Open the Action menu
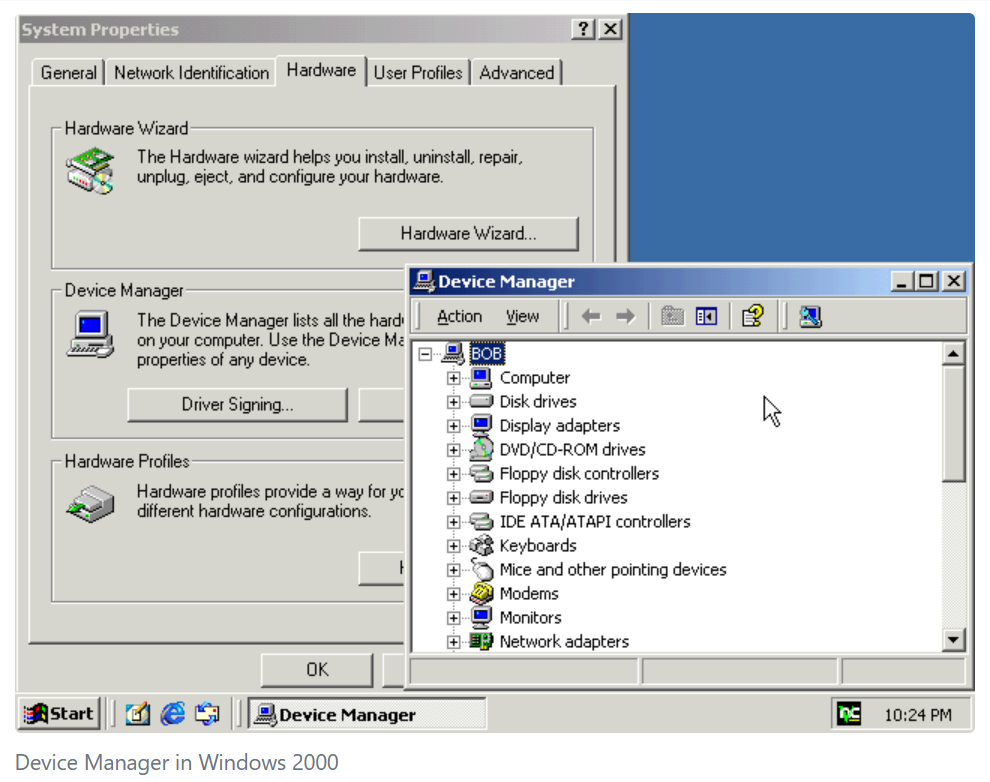The image size is (990, 782). (459, 316)
